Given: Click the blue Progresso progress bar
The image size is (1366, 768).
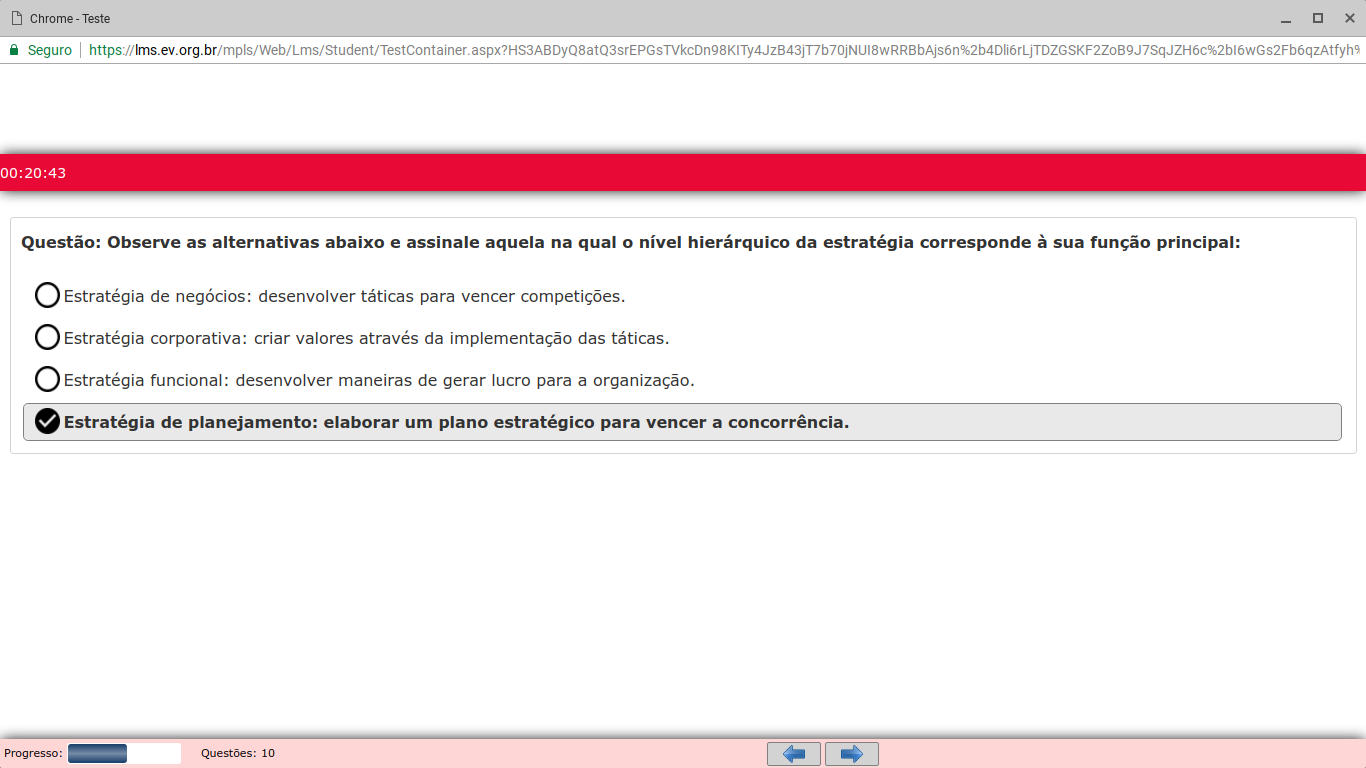Looking at the screenshot, I should click(x=97, y=753).
